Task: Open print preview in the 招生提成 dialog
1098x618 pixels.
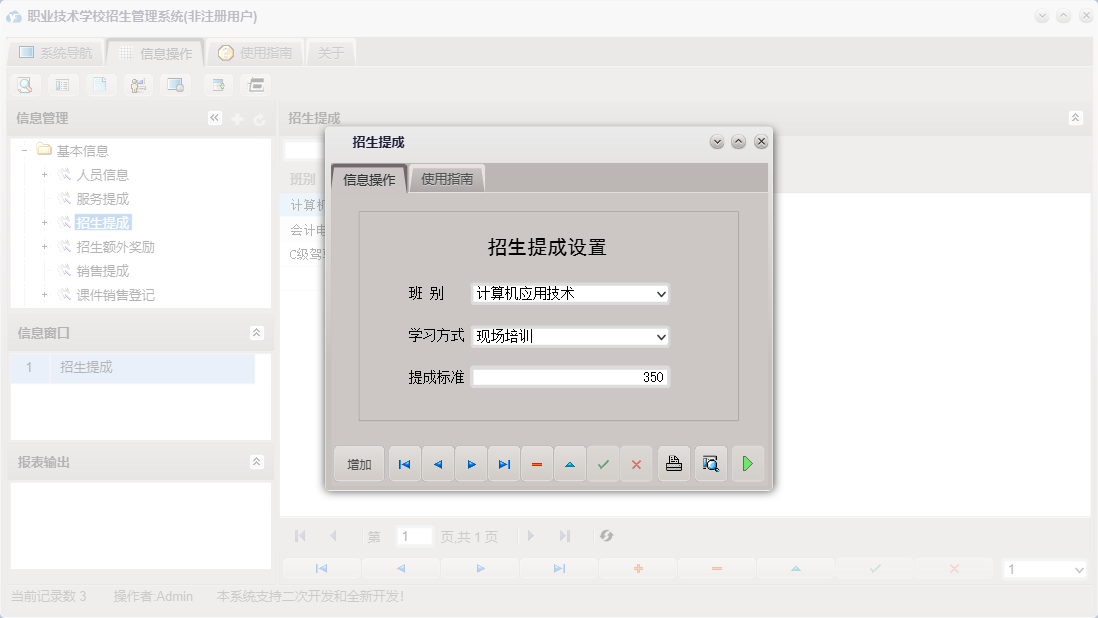Action: 710,463
